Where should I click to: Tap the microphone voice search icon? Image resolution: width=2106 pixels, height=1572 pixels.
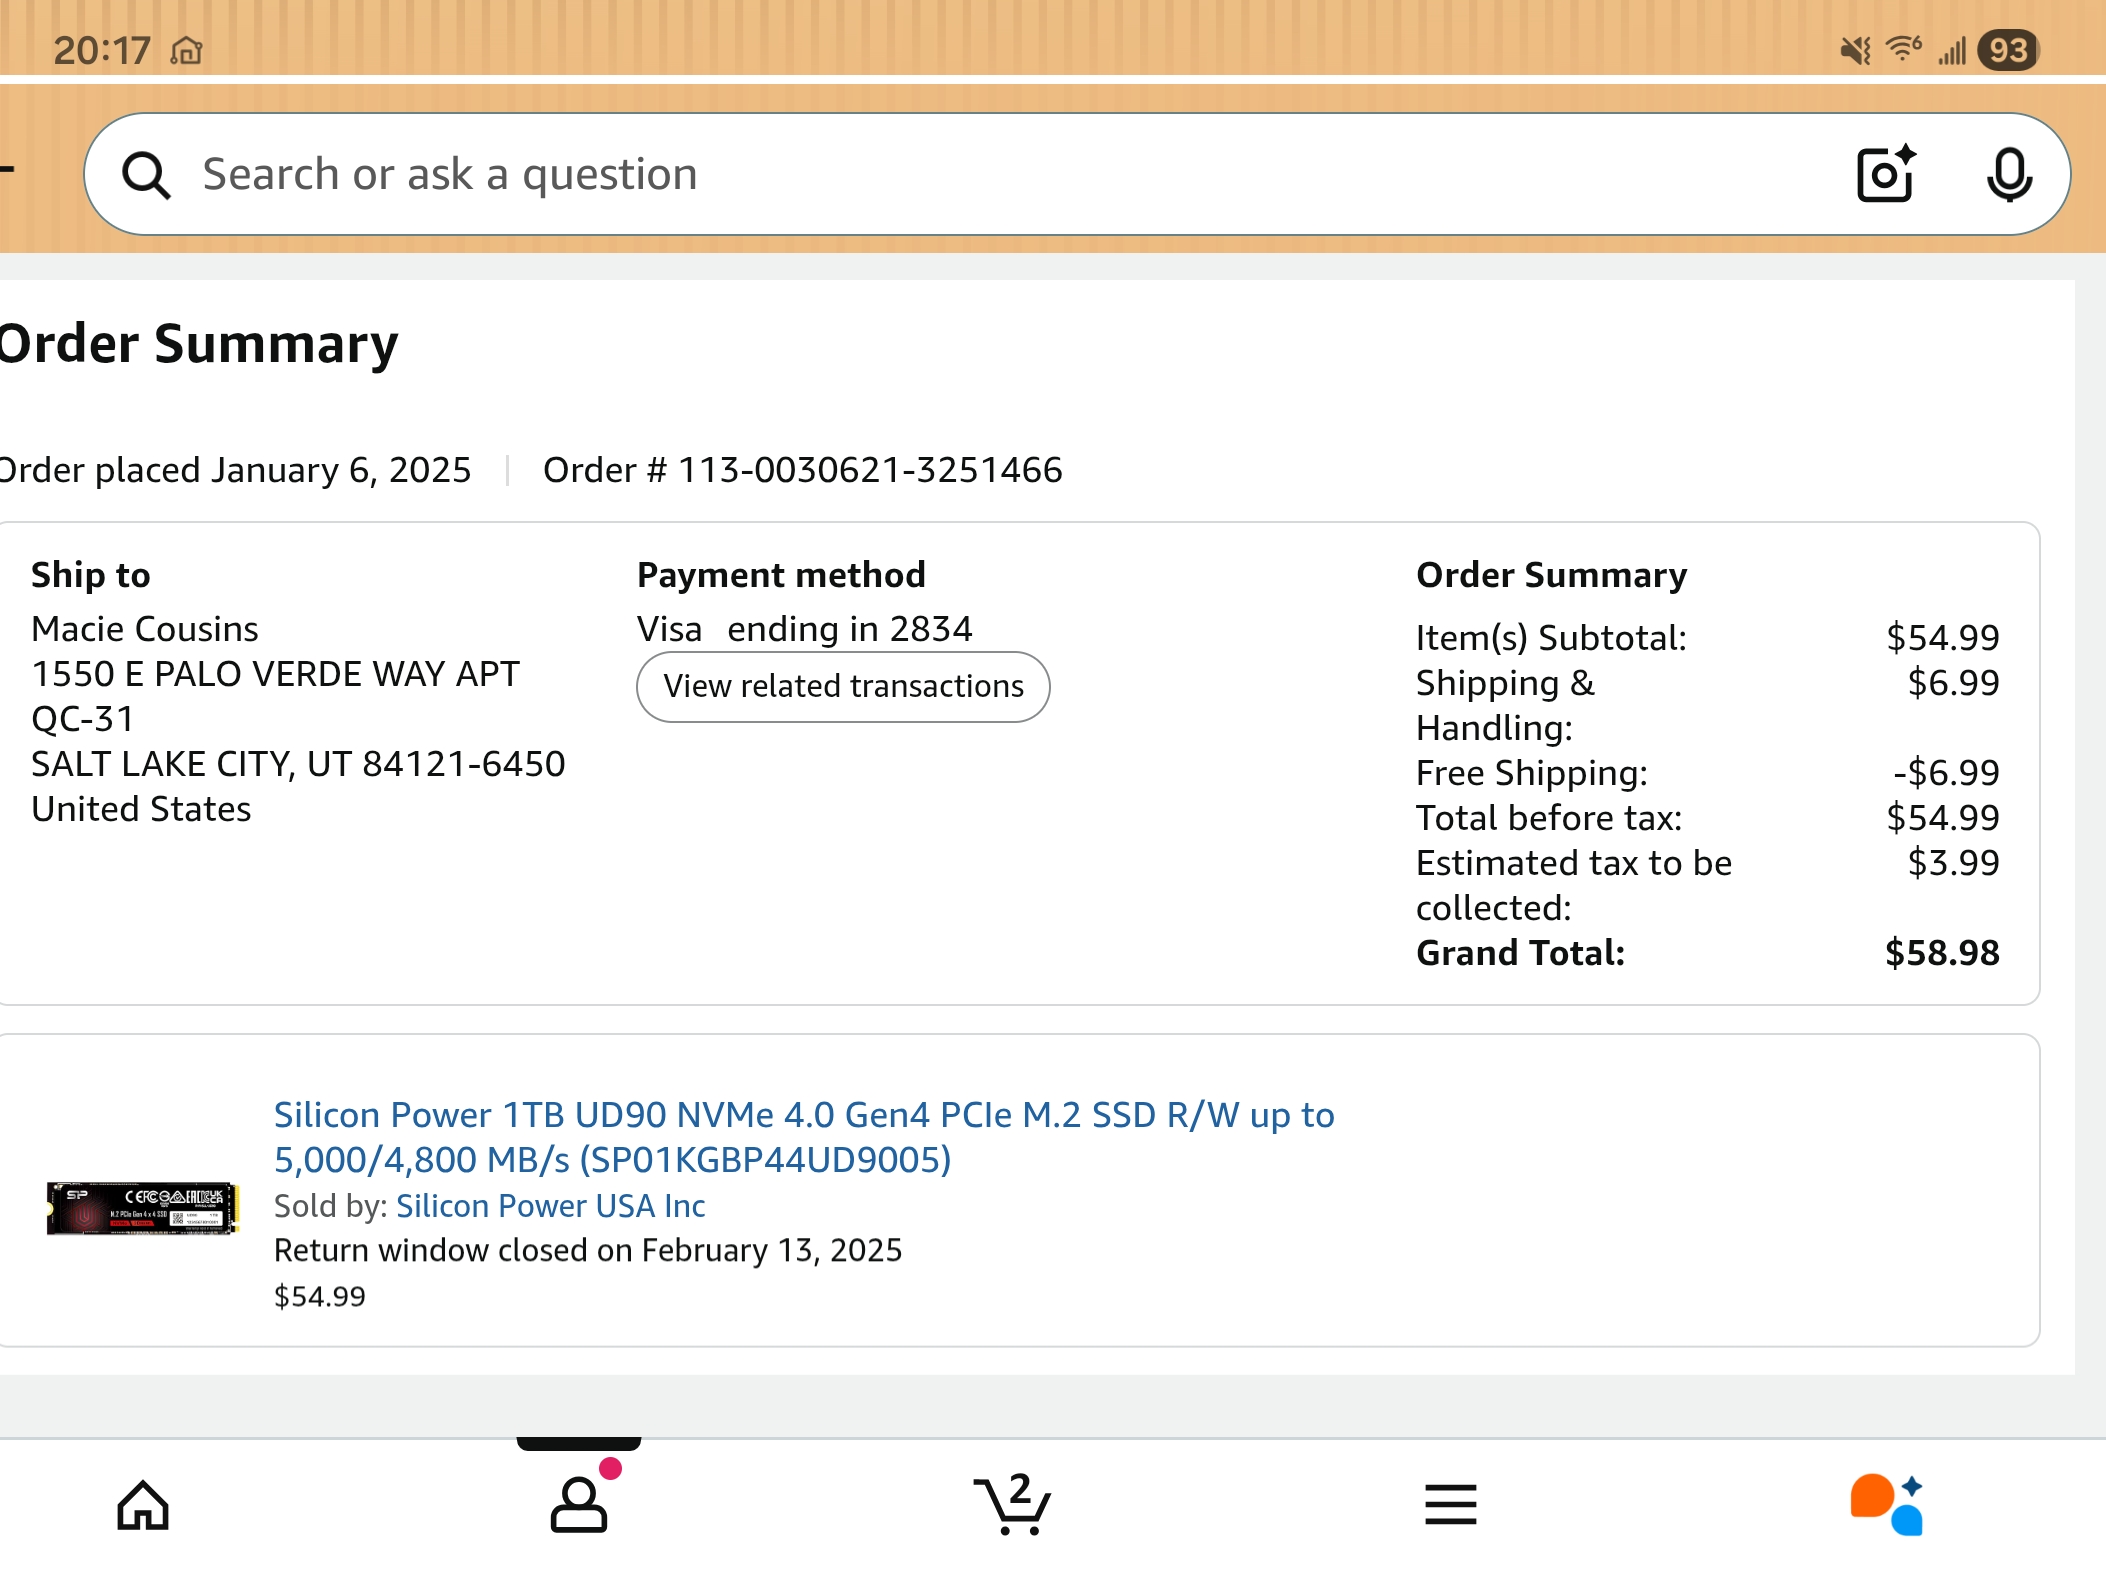coord(2008,175)
